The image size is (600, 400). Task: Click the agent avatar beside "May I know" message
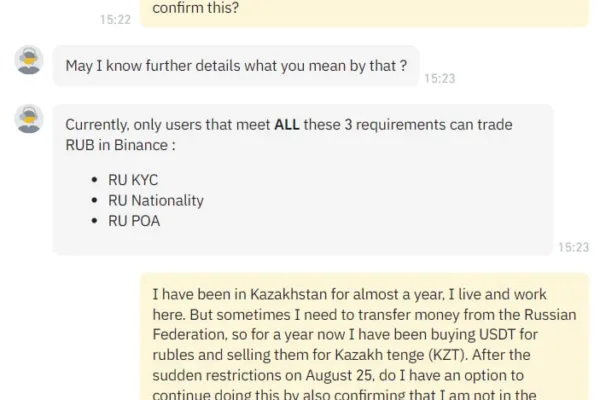point(29,60)
